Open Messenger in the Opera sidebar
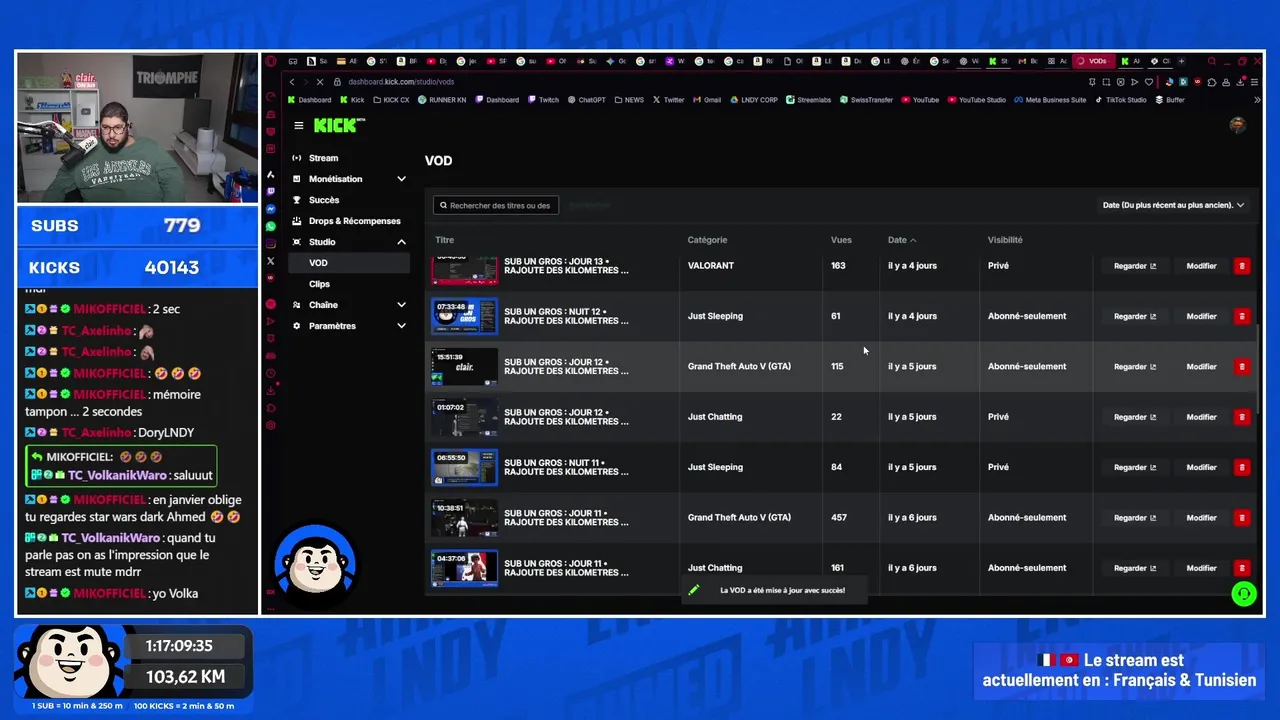 point(271,209)
